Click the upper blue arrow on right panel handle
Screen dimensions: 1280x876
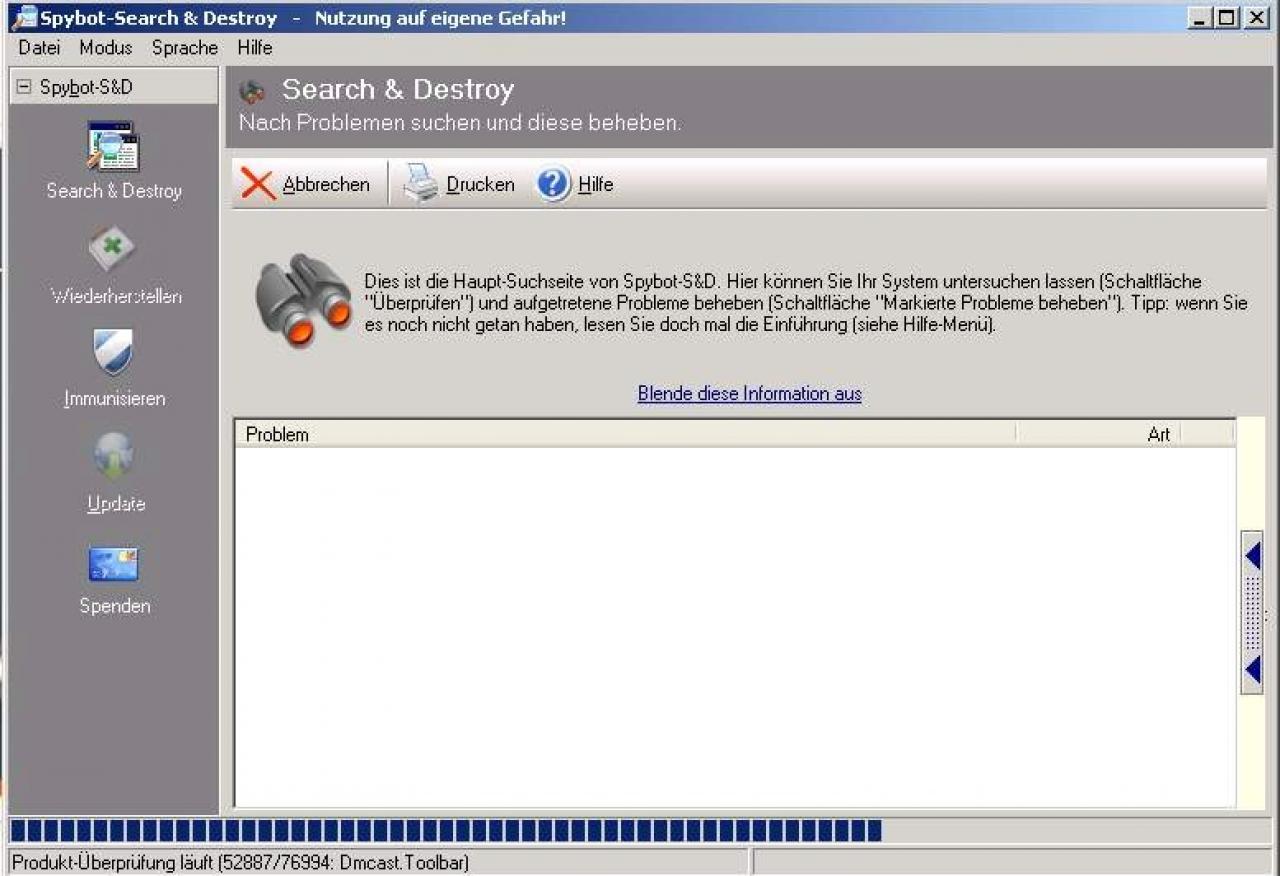1252,556
